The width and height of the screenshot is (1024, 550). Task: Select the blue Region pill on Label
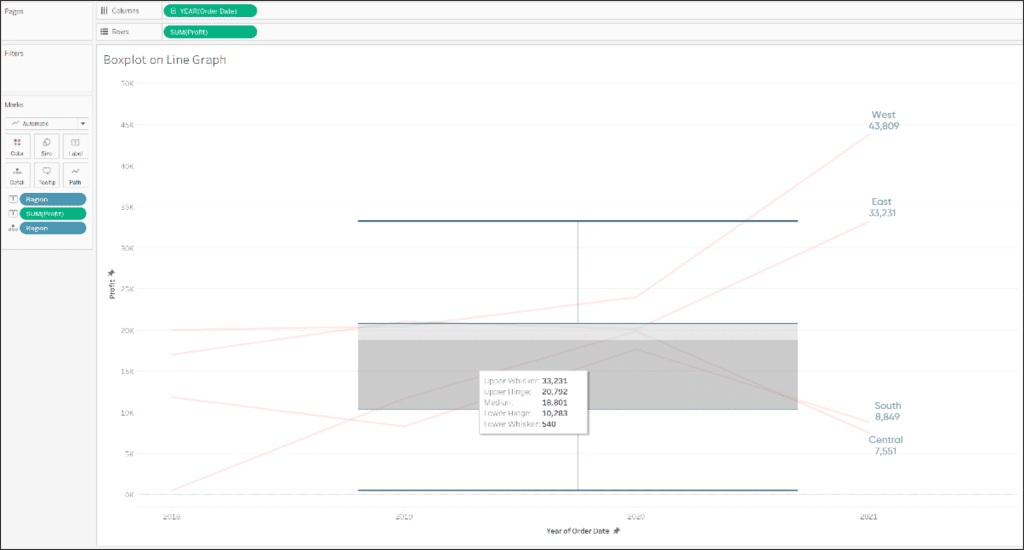(53, 199)
